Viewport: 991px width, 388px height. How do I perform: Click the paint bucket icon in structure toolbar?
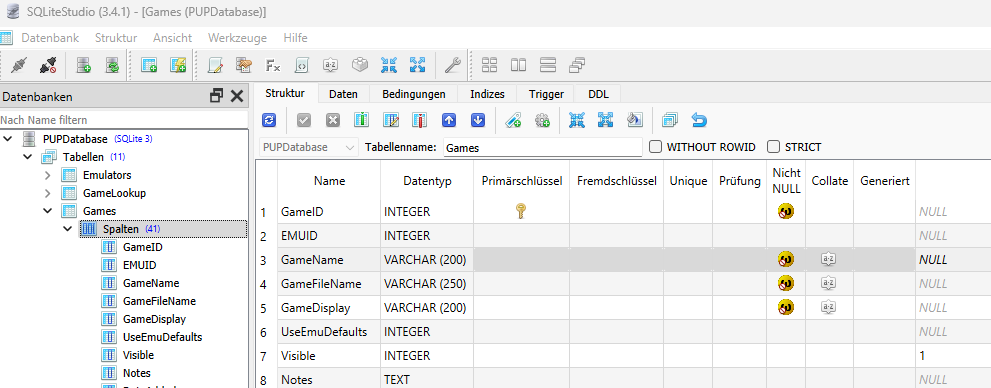click(635, 120)
